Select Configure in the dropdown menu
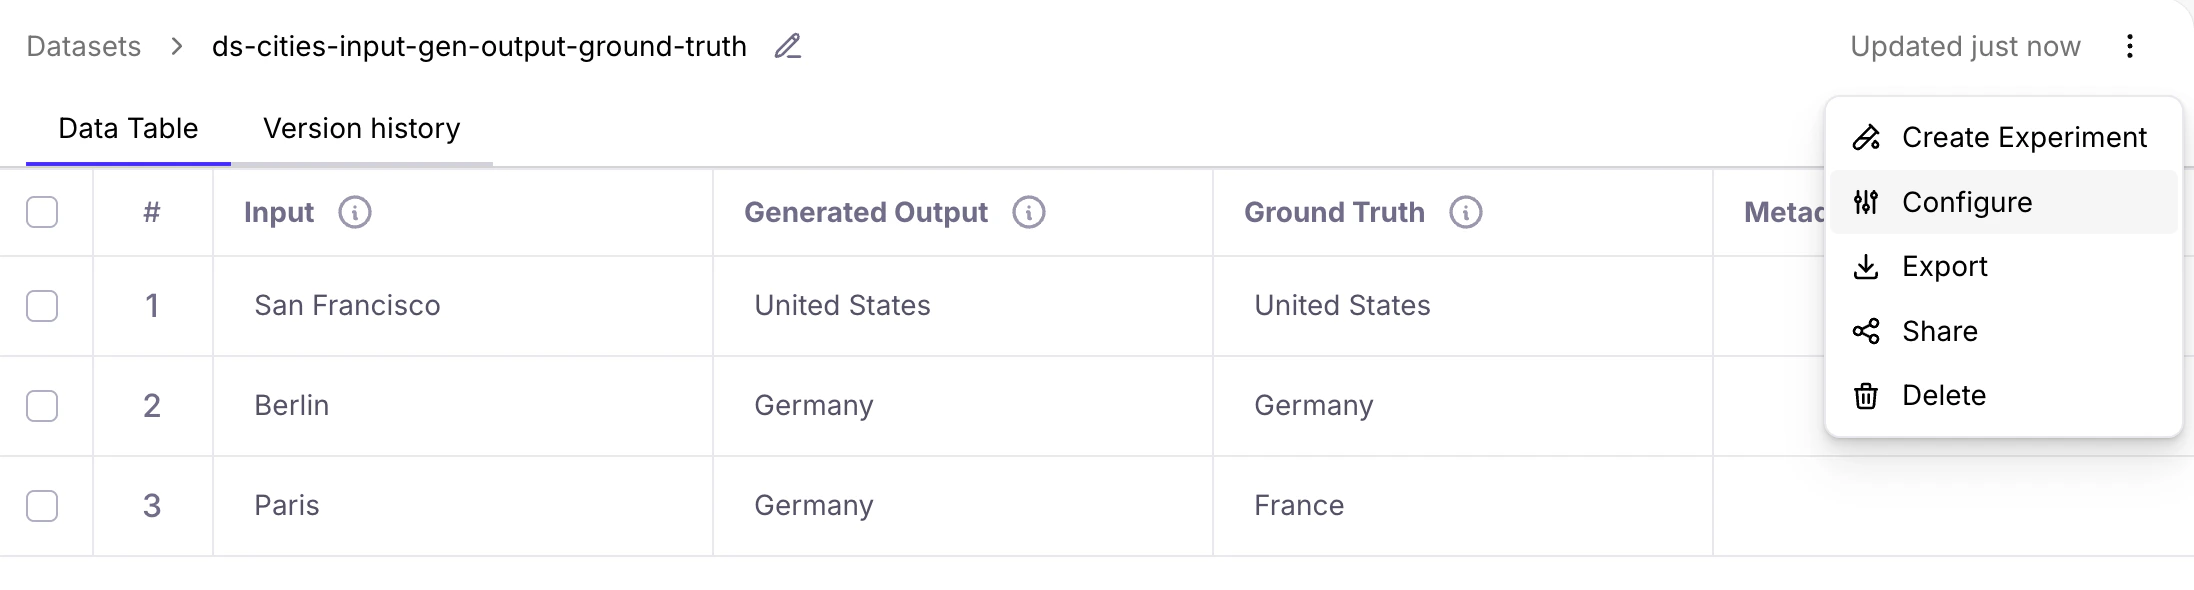Image resolution: width=2194 pixels, height=590 pixels. pyautogui.click(x=1967, y=201)
